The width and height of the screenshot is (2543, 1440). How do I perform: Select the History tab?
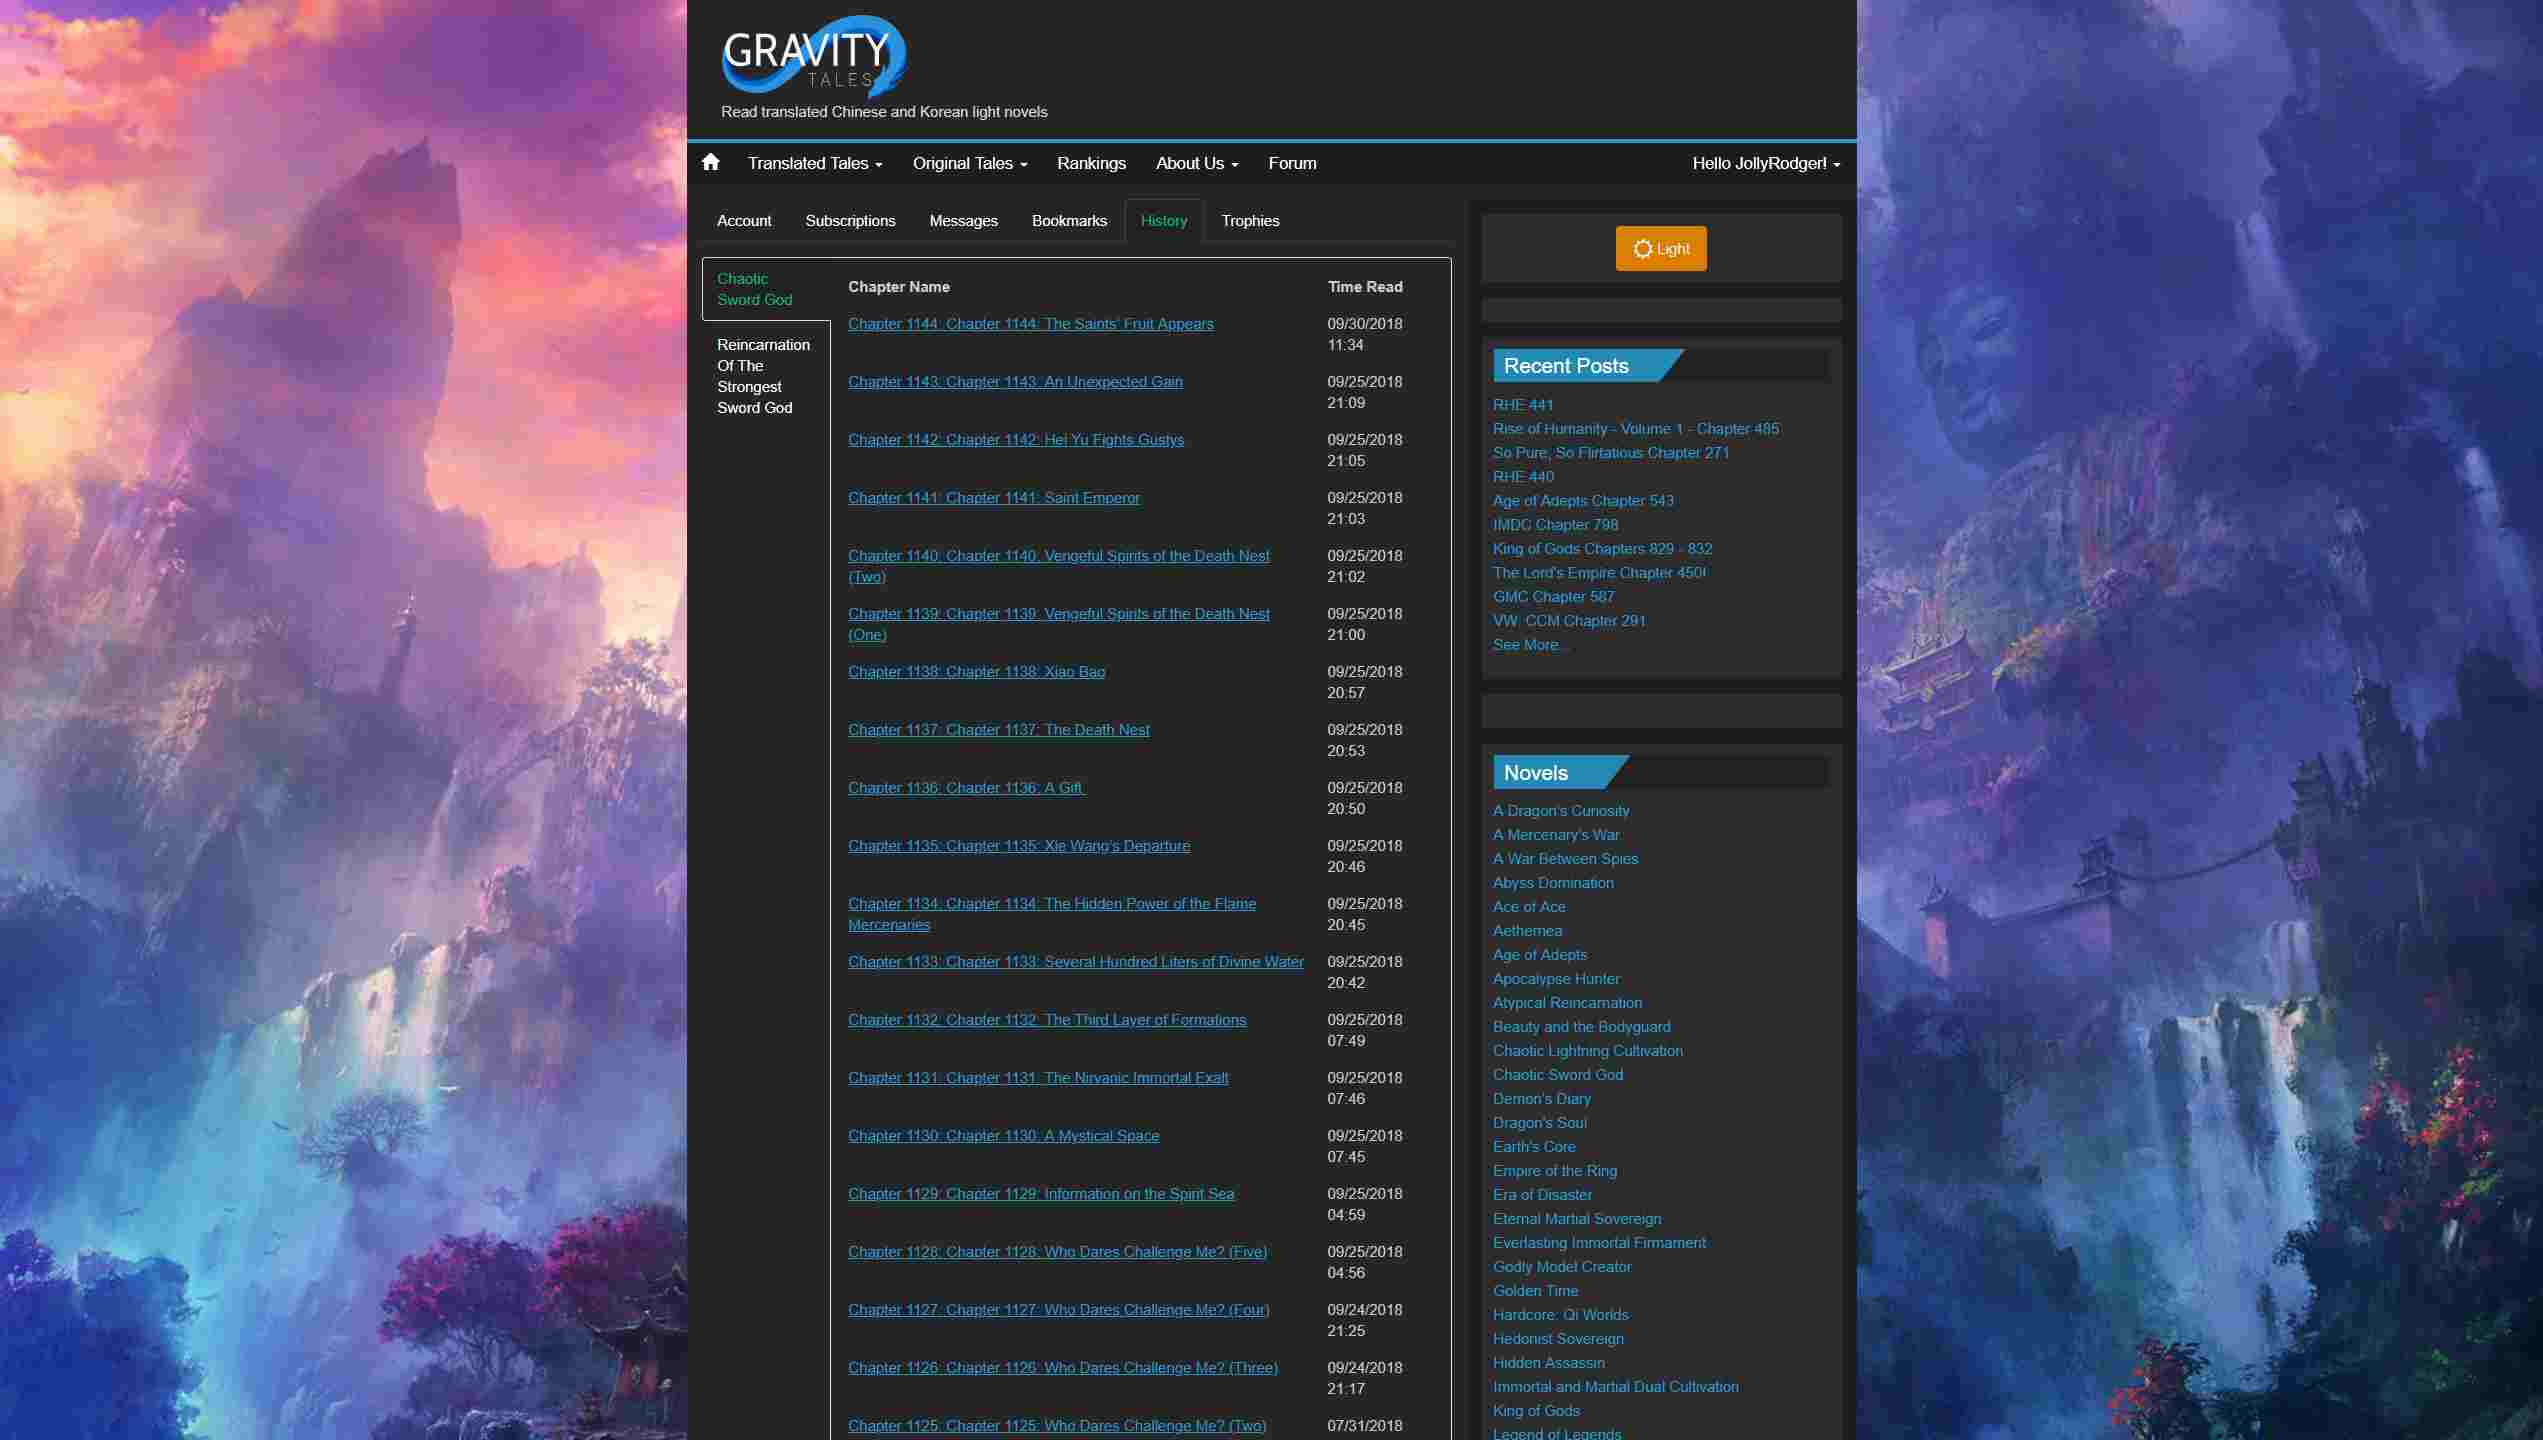(x=1164, y=220)
